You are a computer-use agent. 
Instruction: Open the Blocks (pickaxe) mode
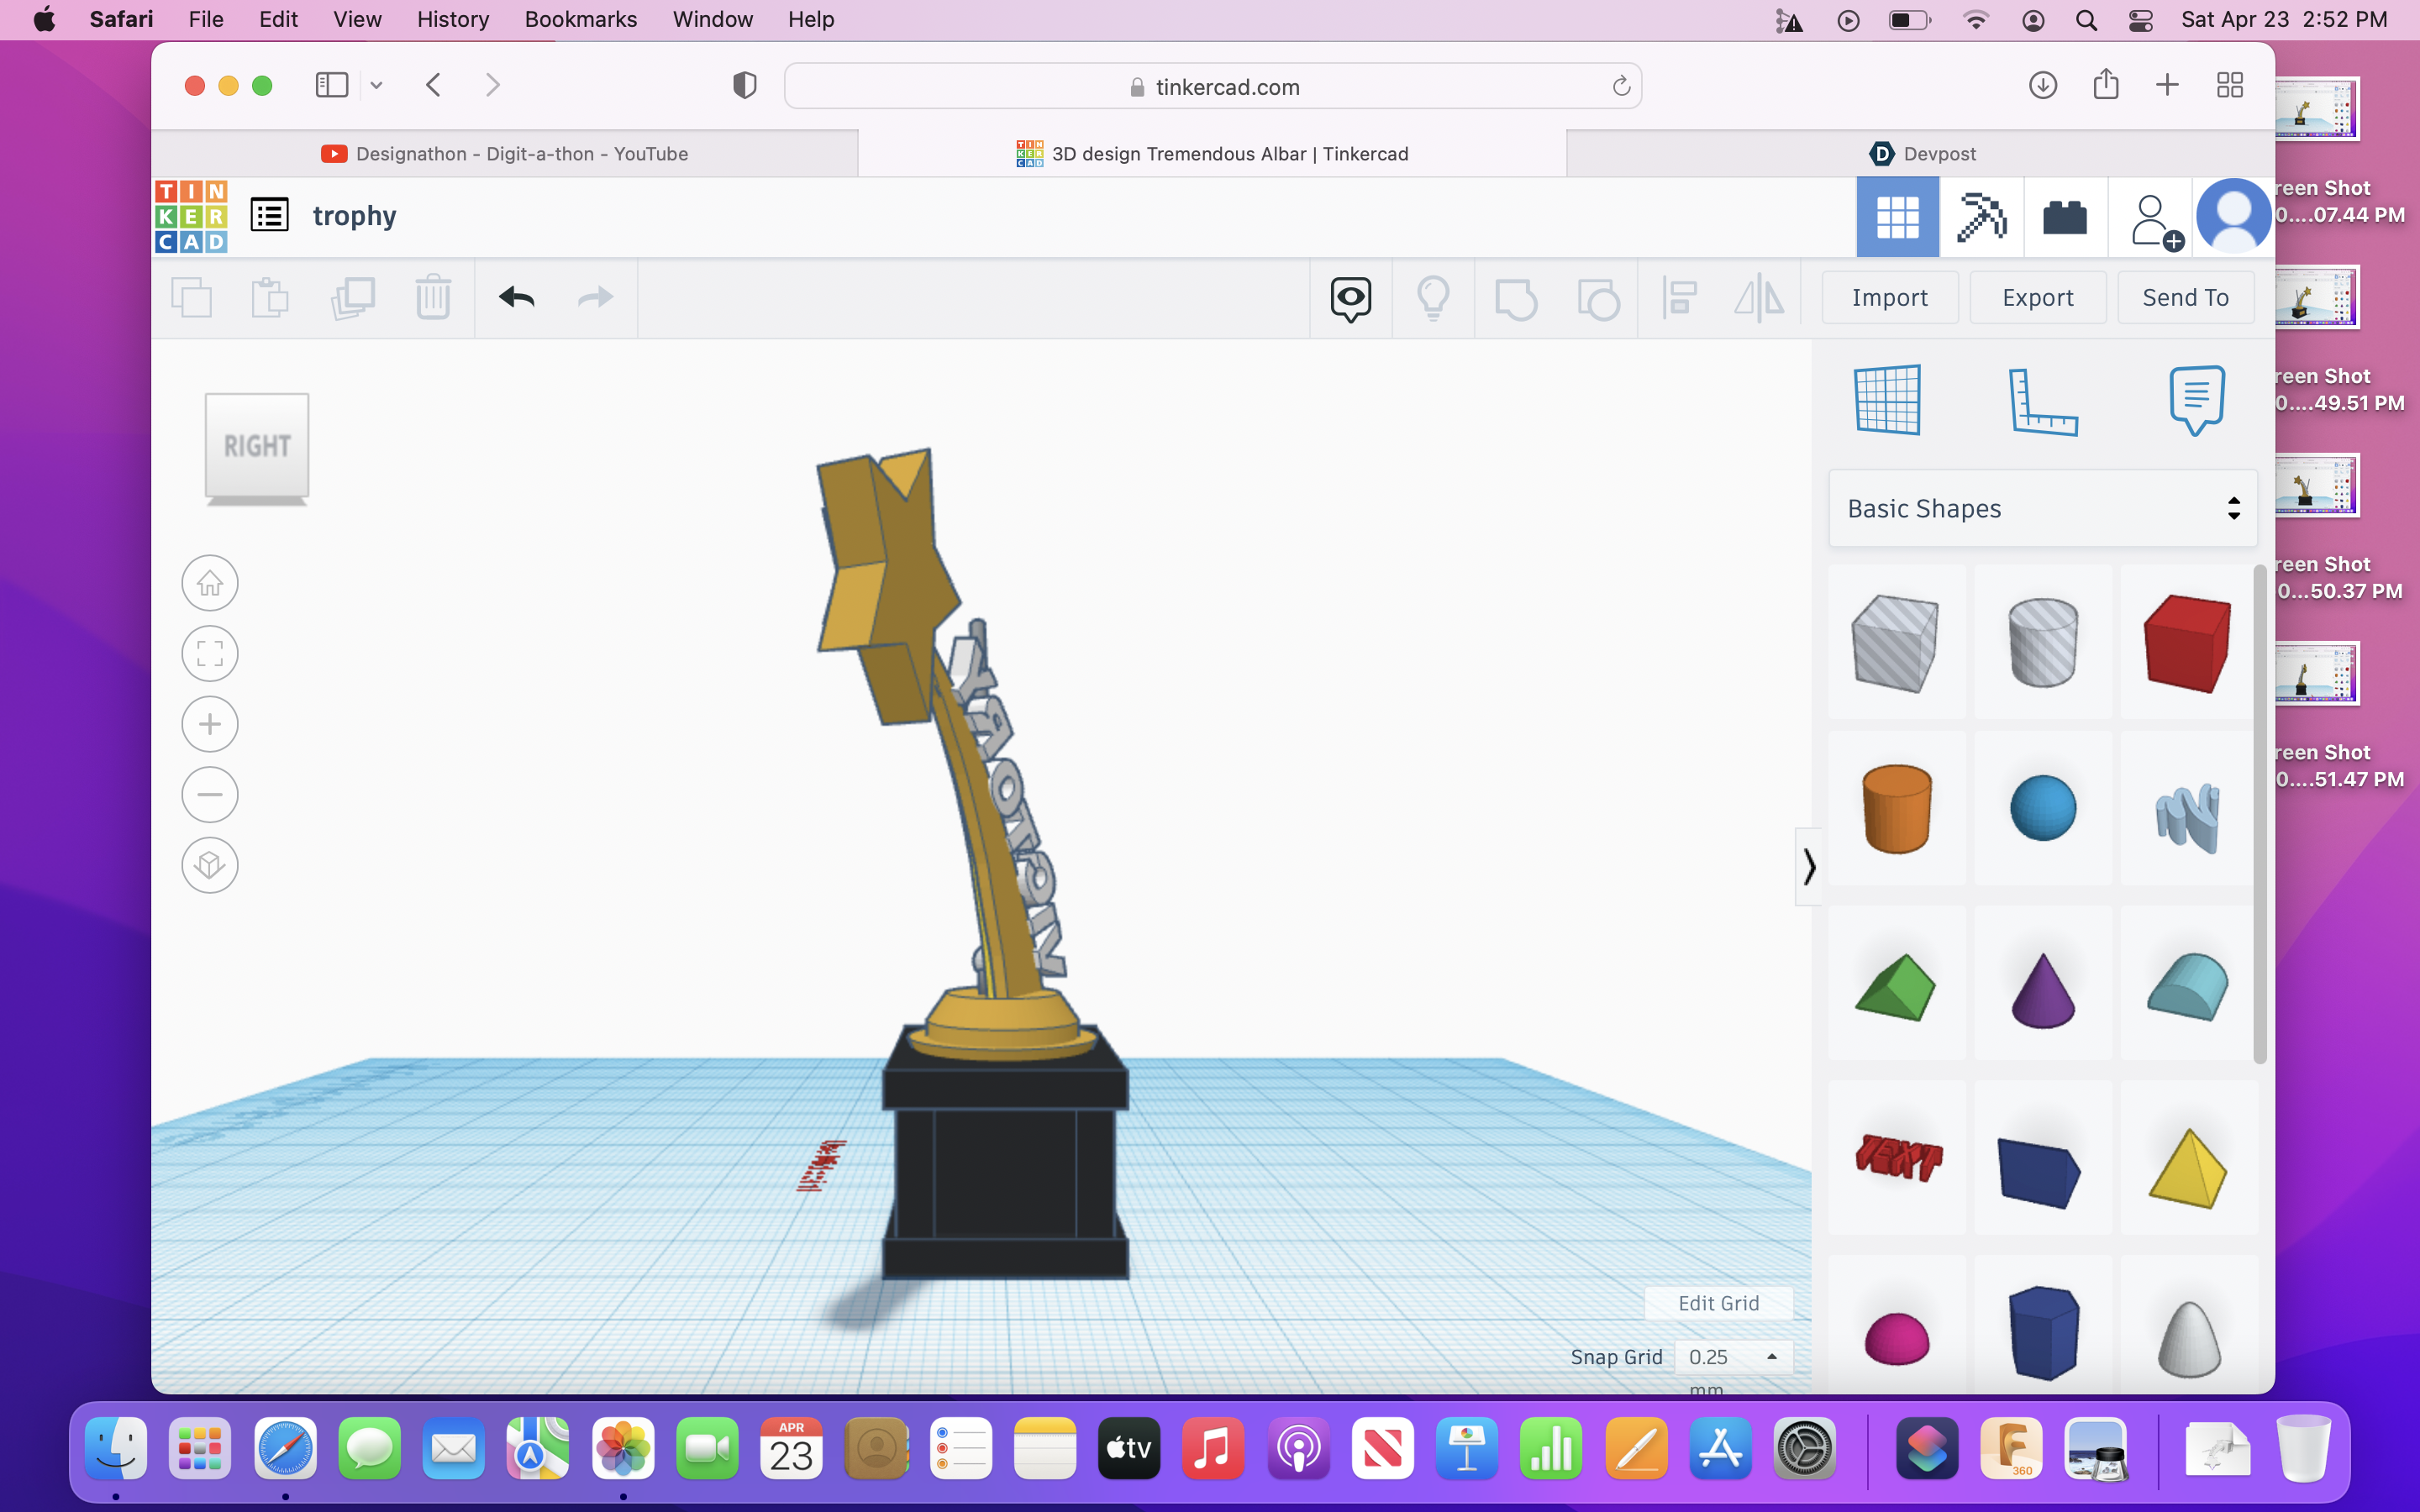(1981, 217)
